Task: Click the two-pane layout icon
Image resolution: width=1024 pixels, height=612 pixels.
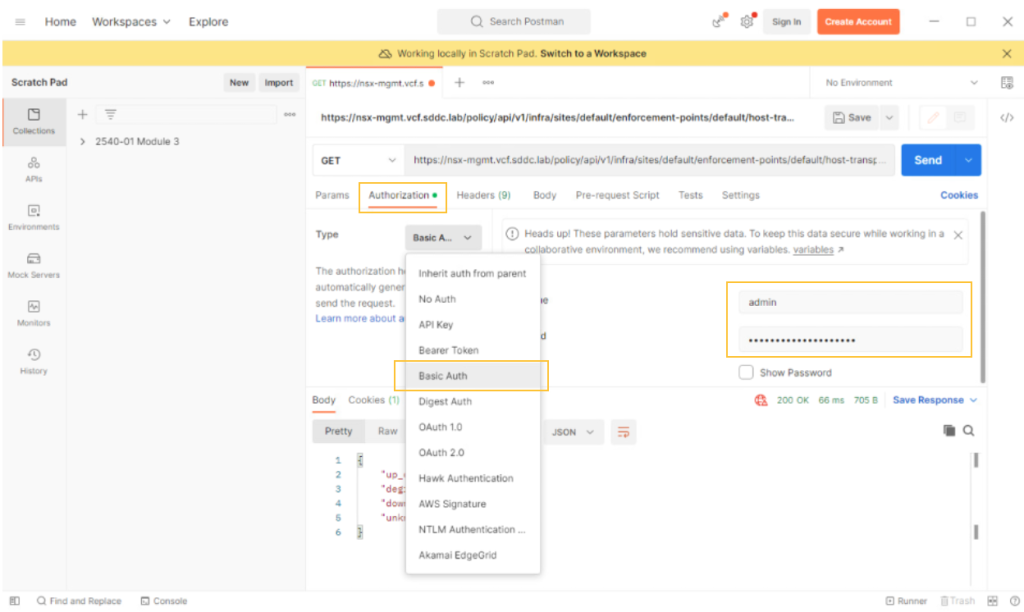Action: (992, 601)
